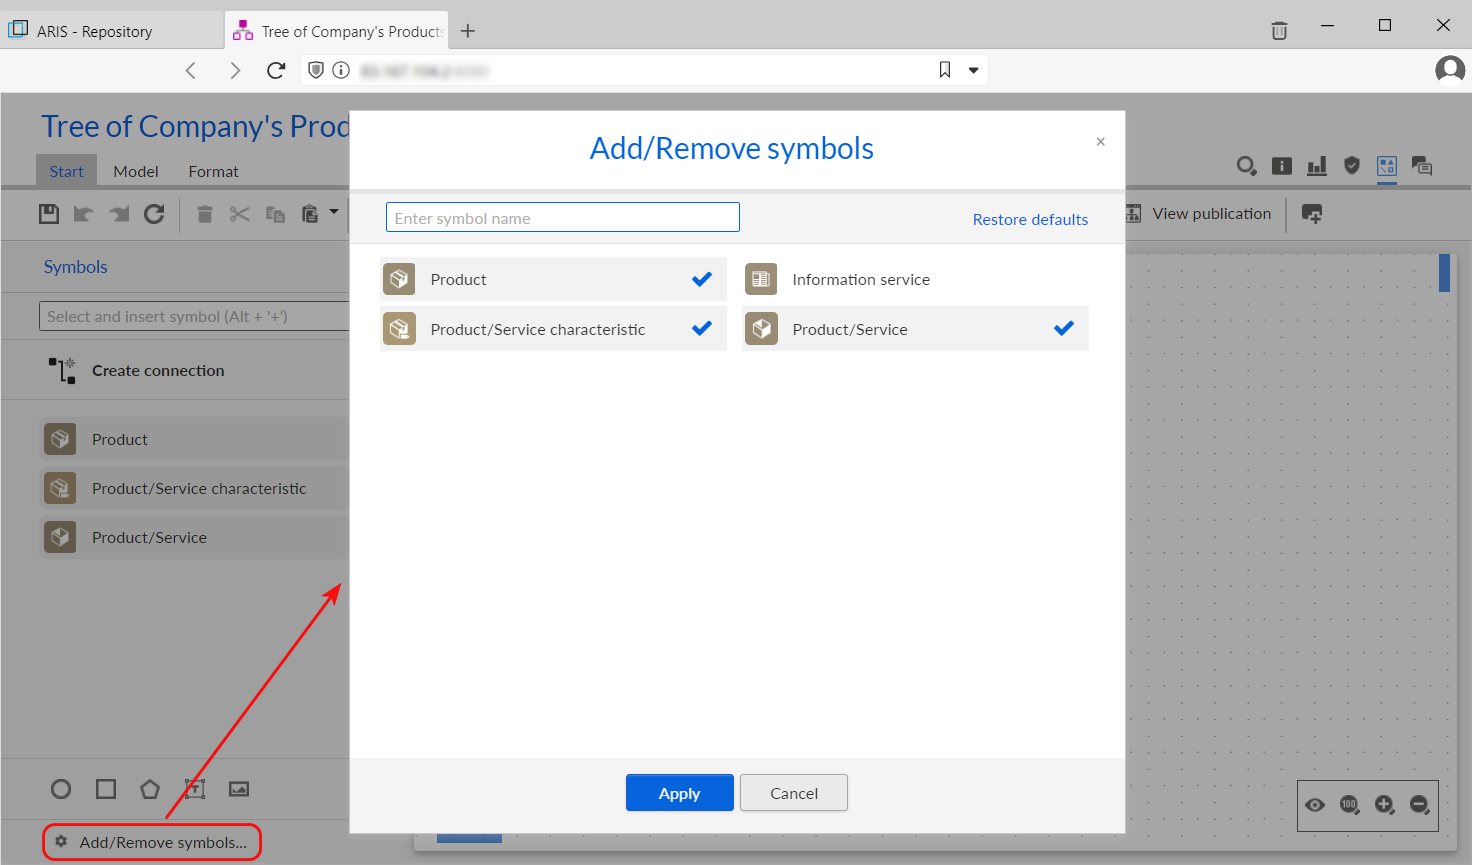1472x865 pixels.
Task: Click the zoom in magnifier icon
Action: pyautogui.click(x=1384, y=805)
